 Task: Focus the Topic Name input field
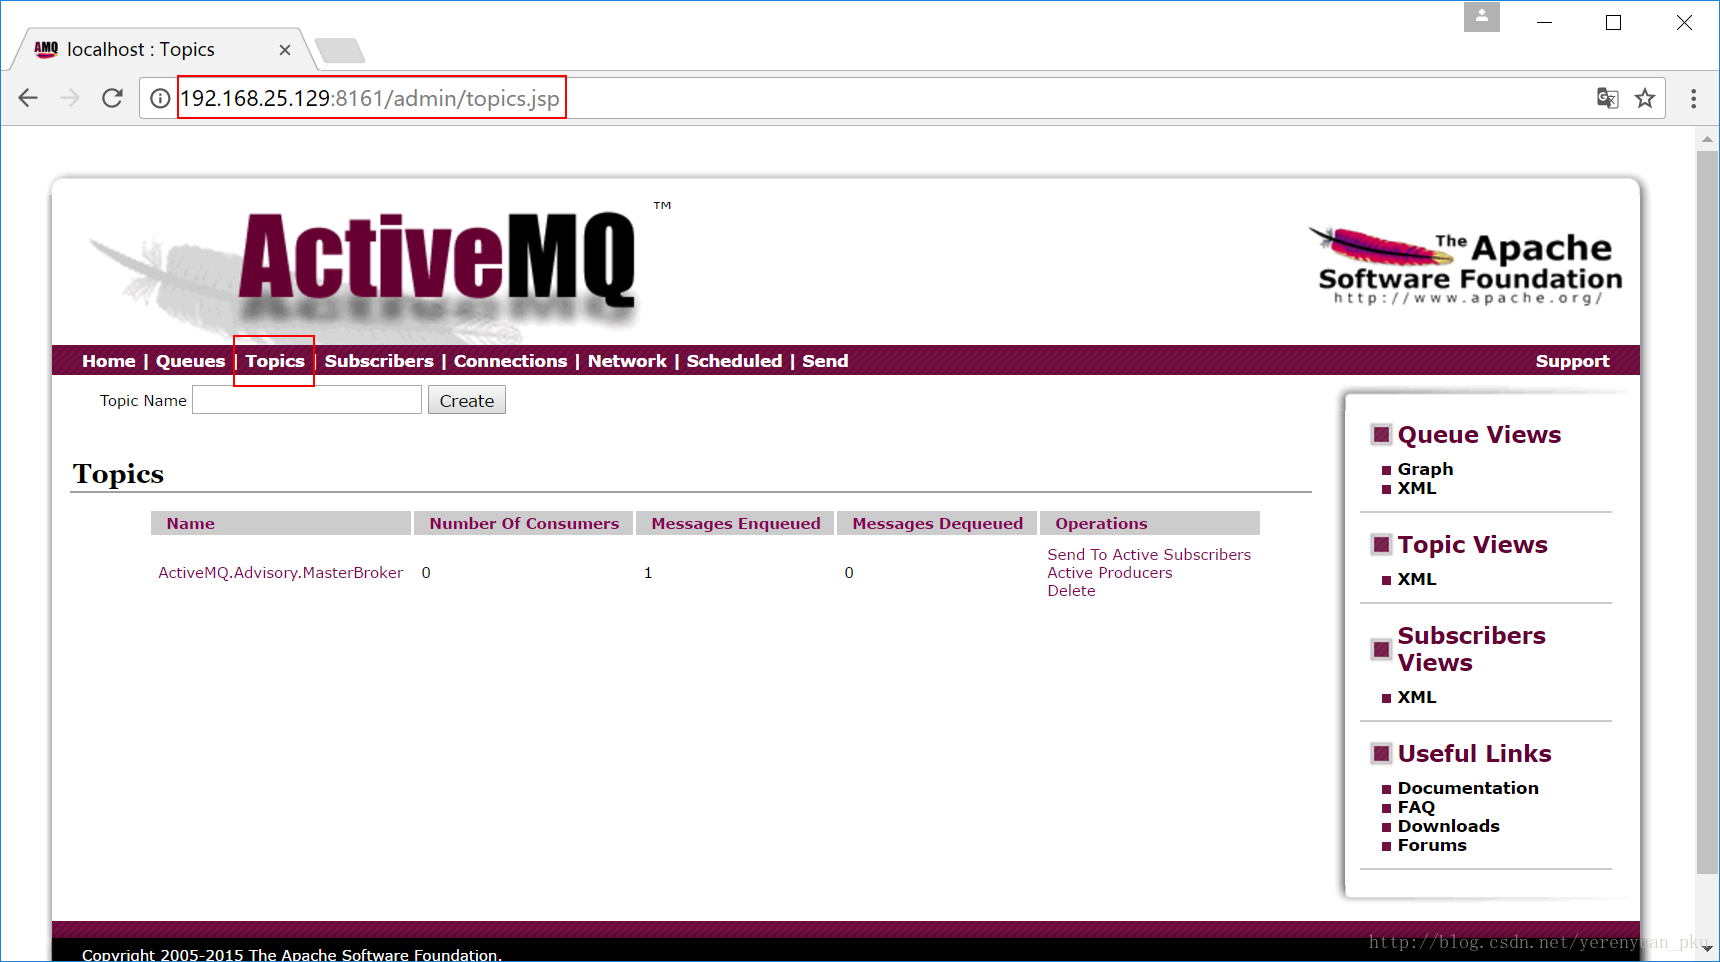(307, 400)
